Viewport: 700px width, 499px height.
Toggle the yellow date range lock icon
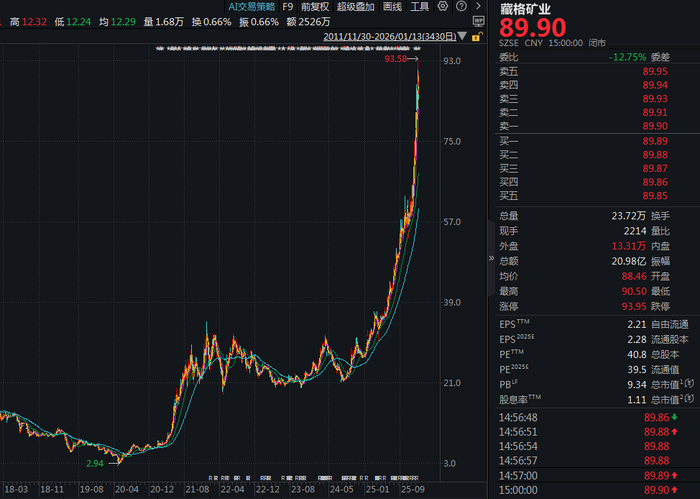pos(477,37)
